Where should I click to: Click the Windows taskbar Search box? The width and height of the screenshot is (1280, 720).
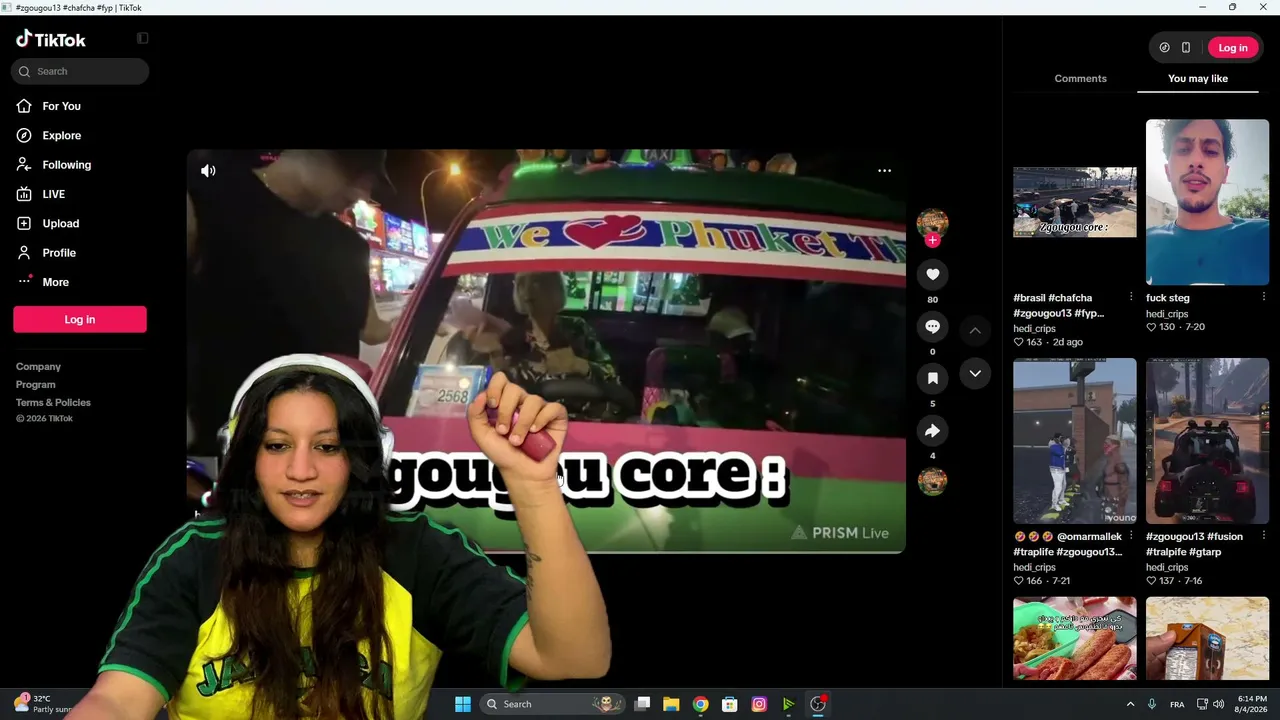click(551, 704)
